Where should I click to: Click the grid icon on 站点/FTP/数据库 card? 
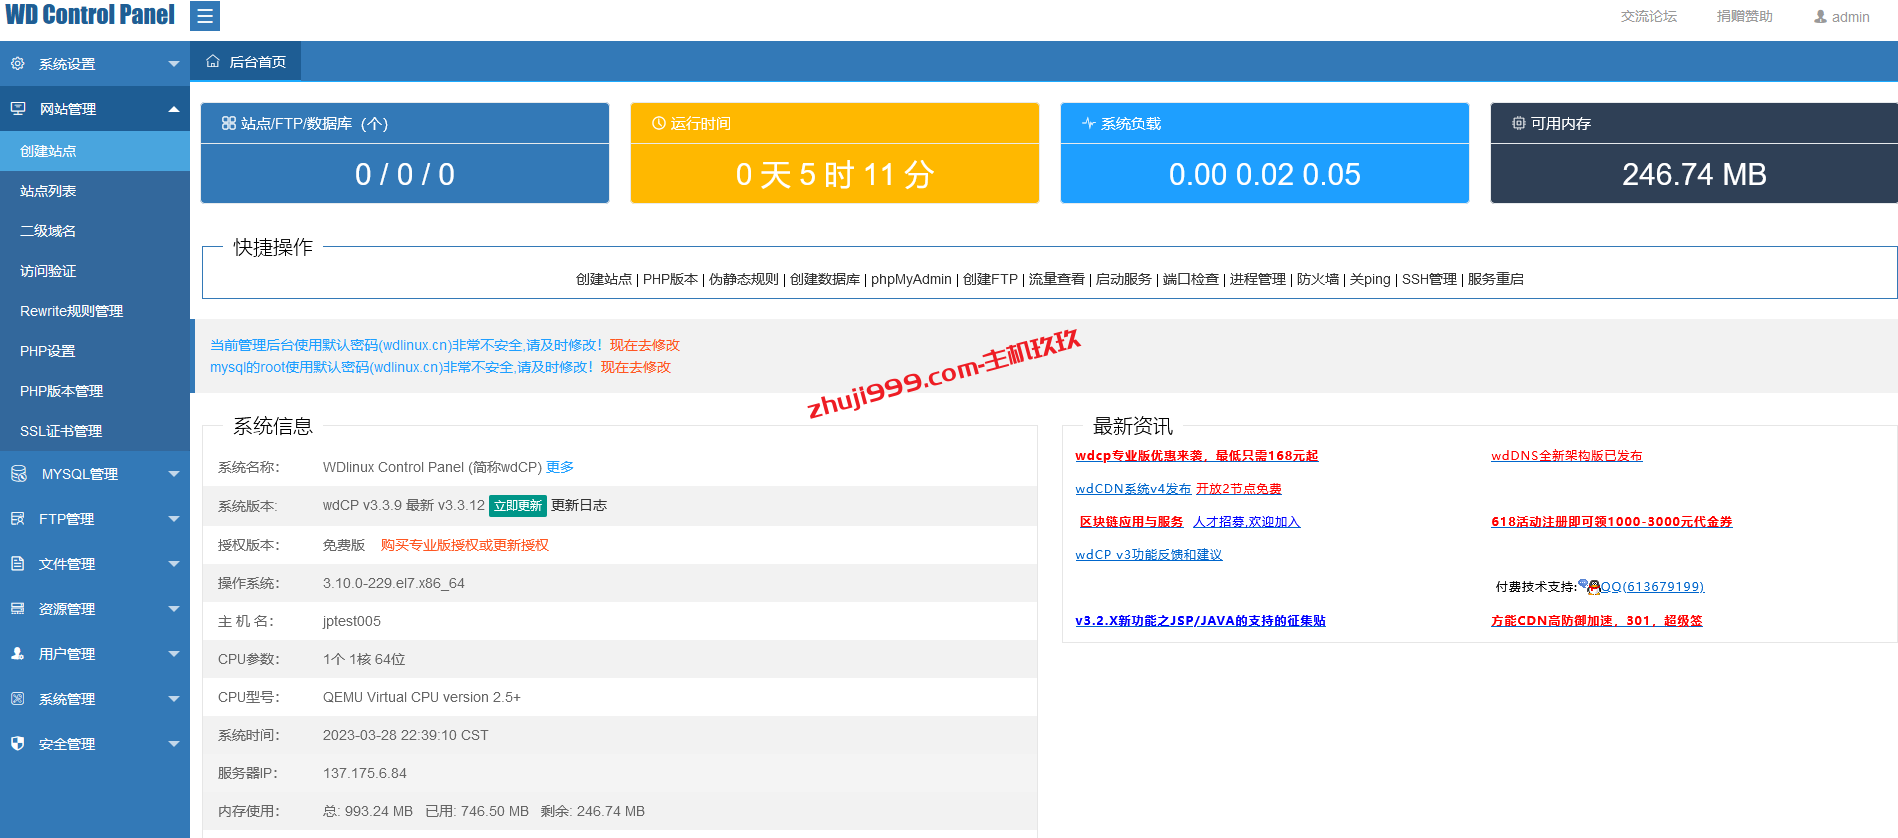(229, 123)
